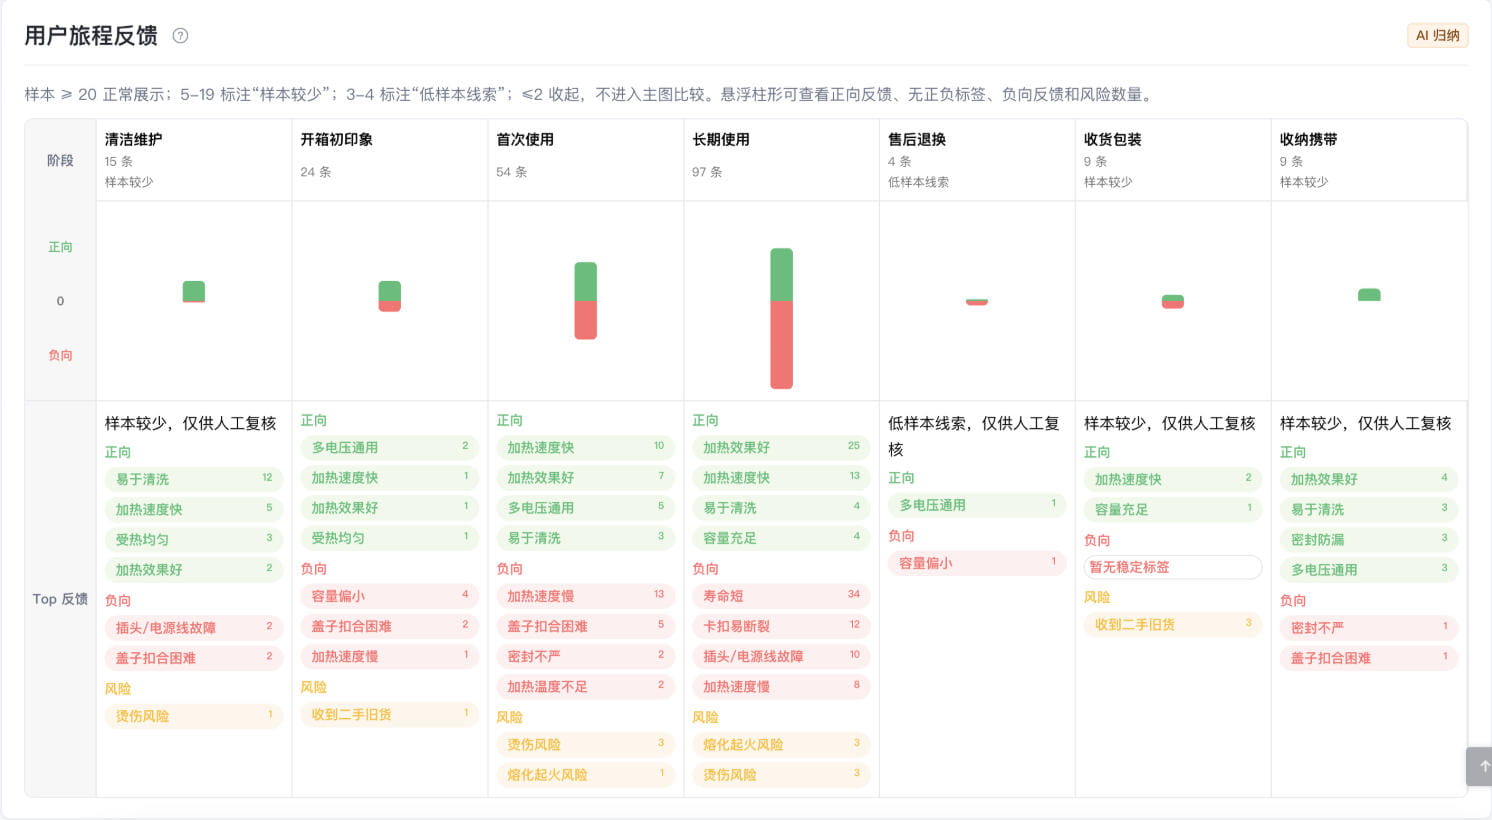
Task: Click the green positive bar for 长期使用
Action: [782, 275]
